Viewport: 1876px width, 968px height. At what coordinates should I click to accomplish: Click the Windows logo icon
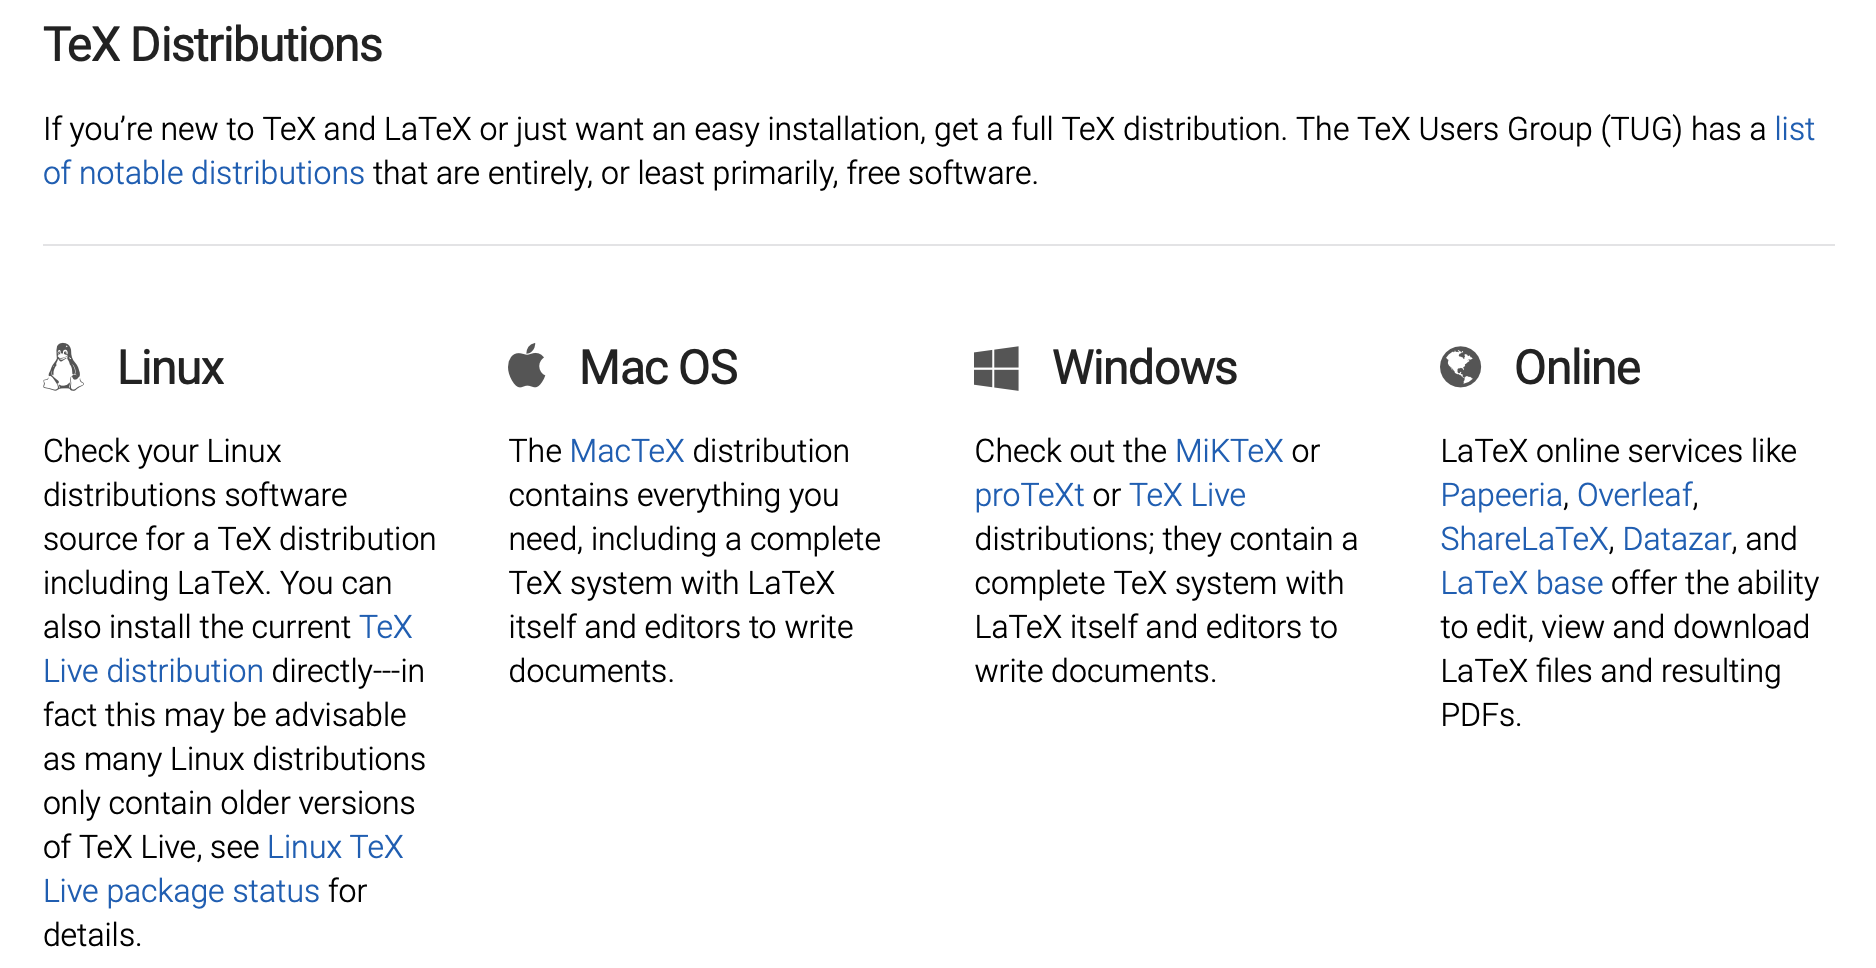point(996,368)
